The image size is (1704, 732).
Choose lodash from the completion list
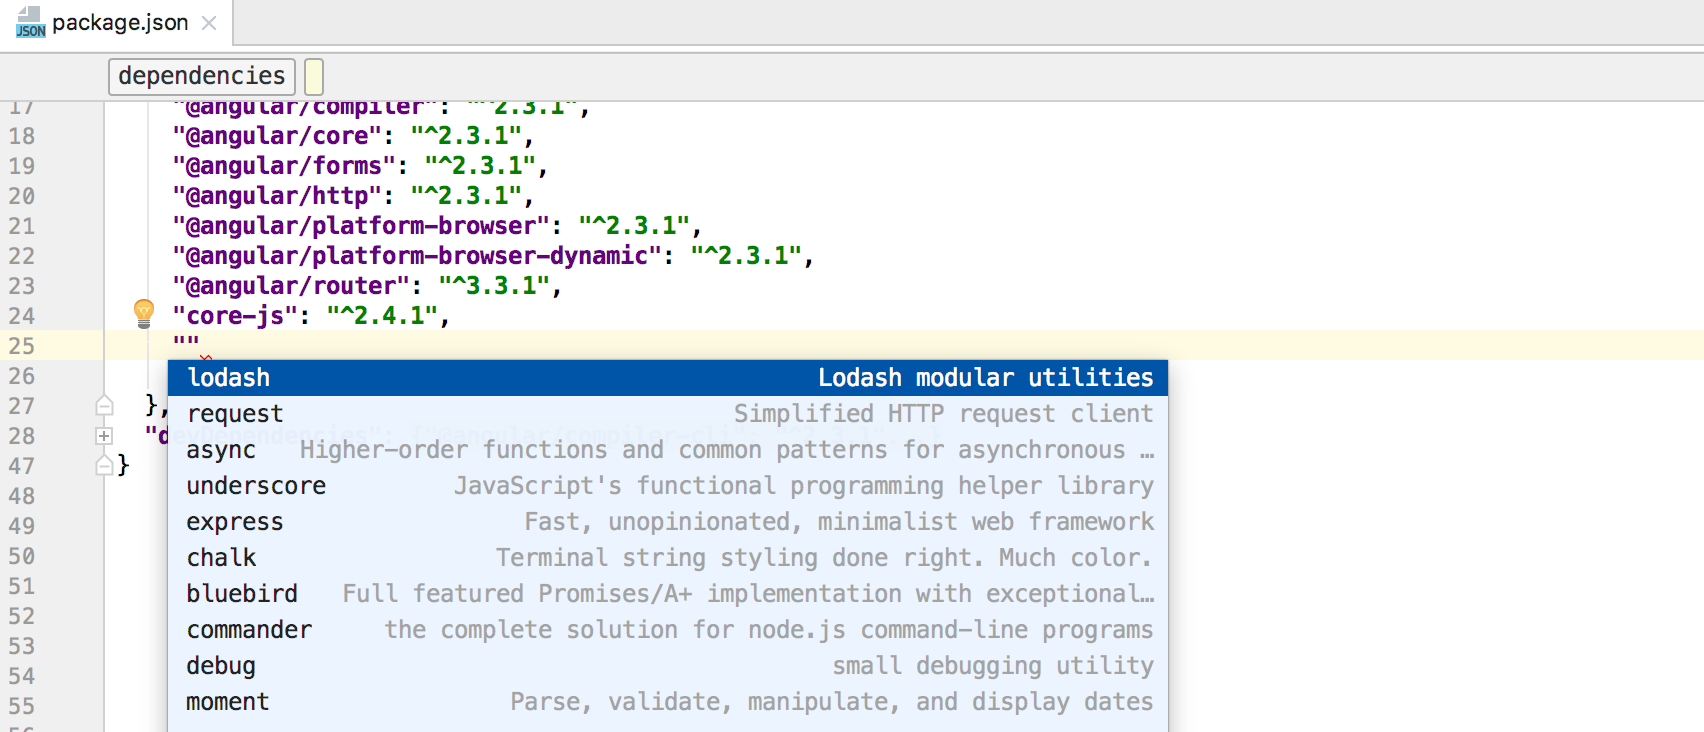(668, 378)
